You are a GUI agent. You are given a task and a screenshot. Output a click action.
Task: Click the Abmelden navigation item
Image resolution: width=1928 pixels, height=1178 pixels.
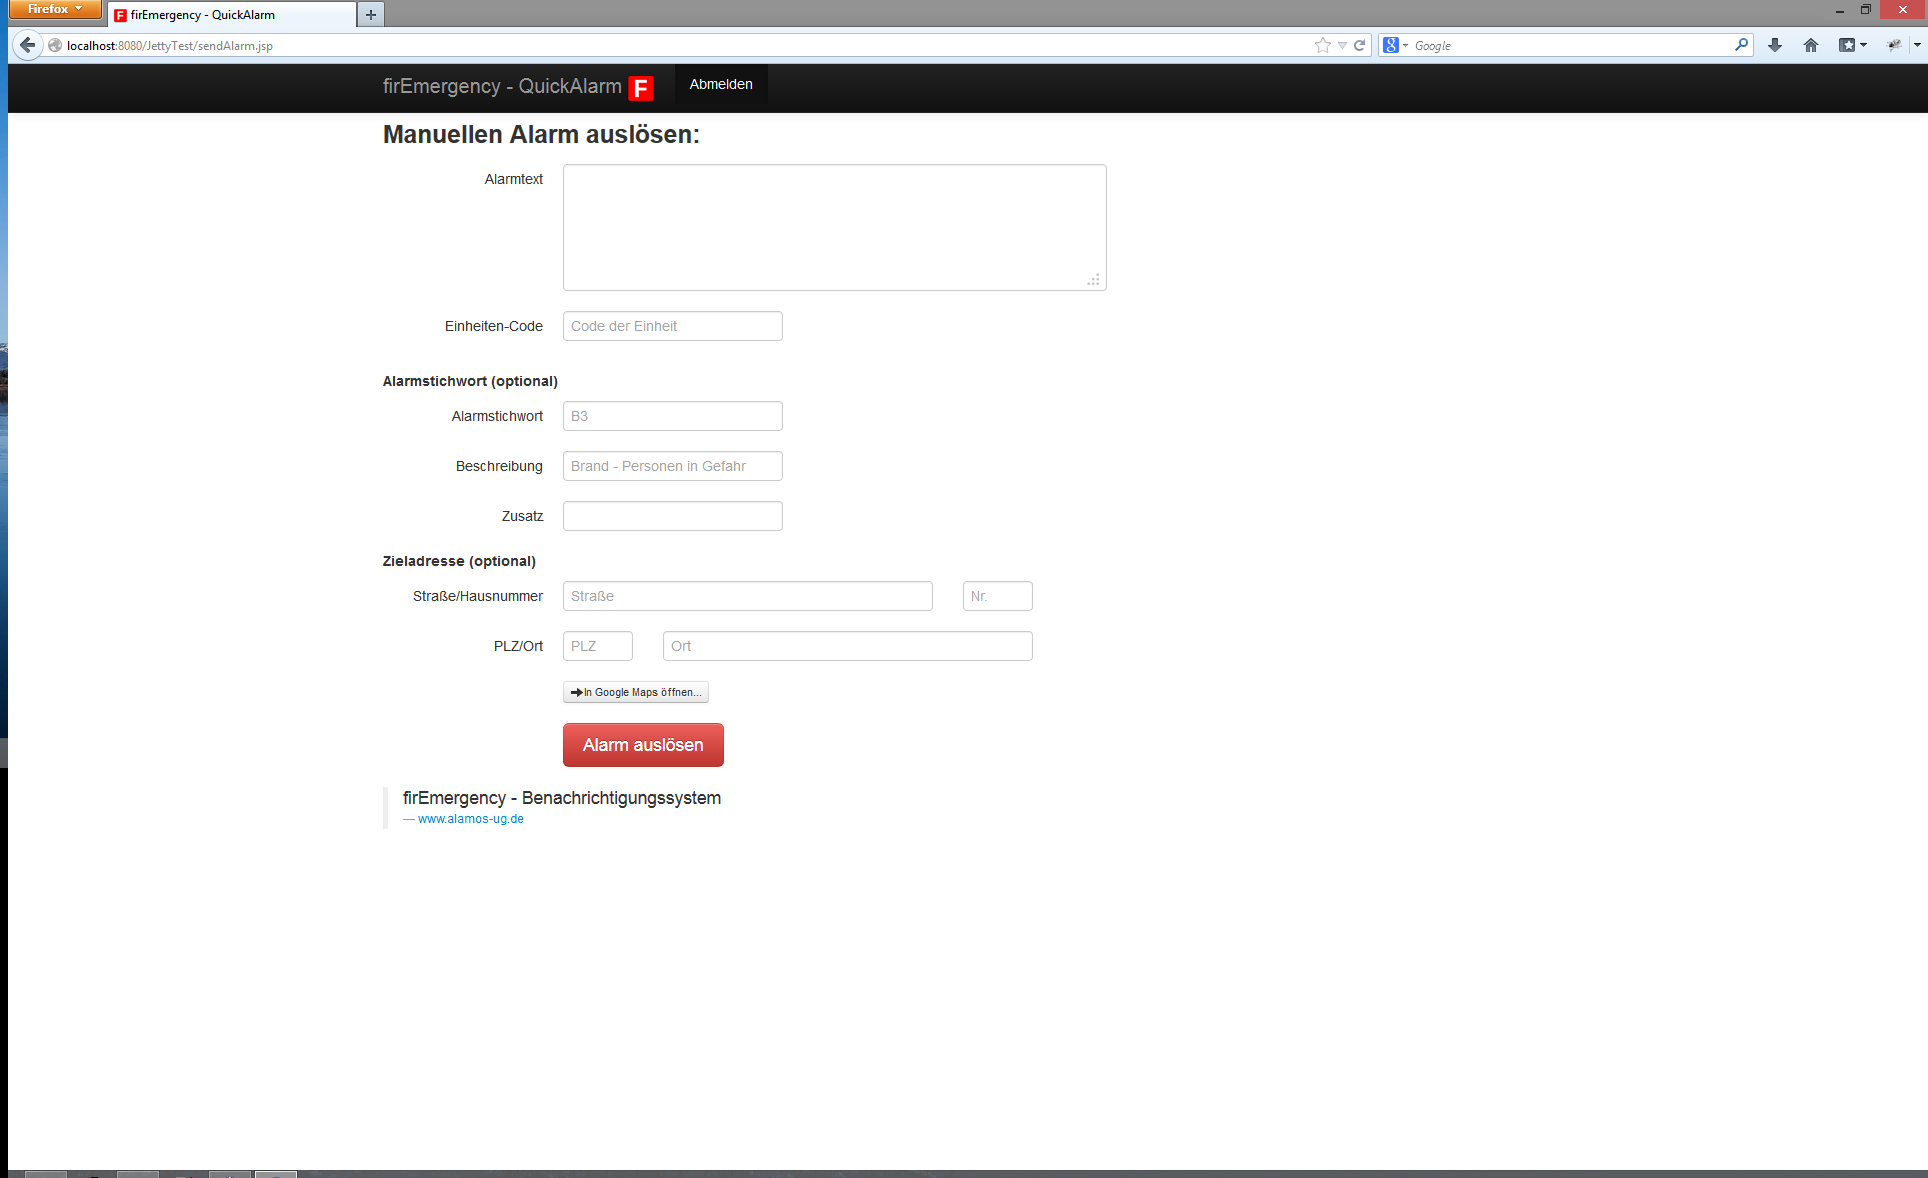click(720, 84)
